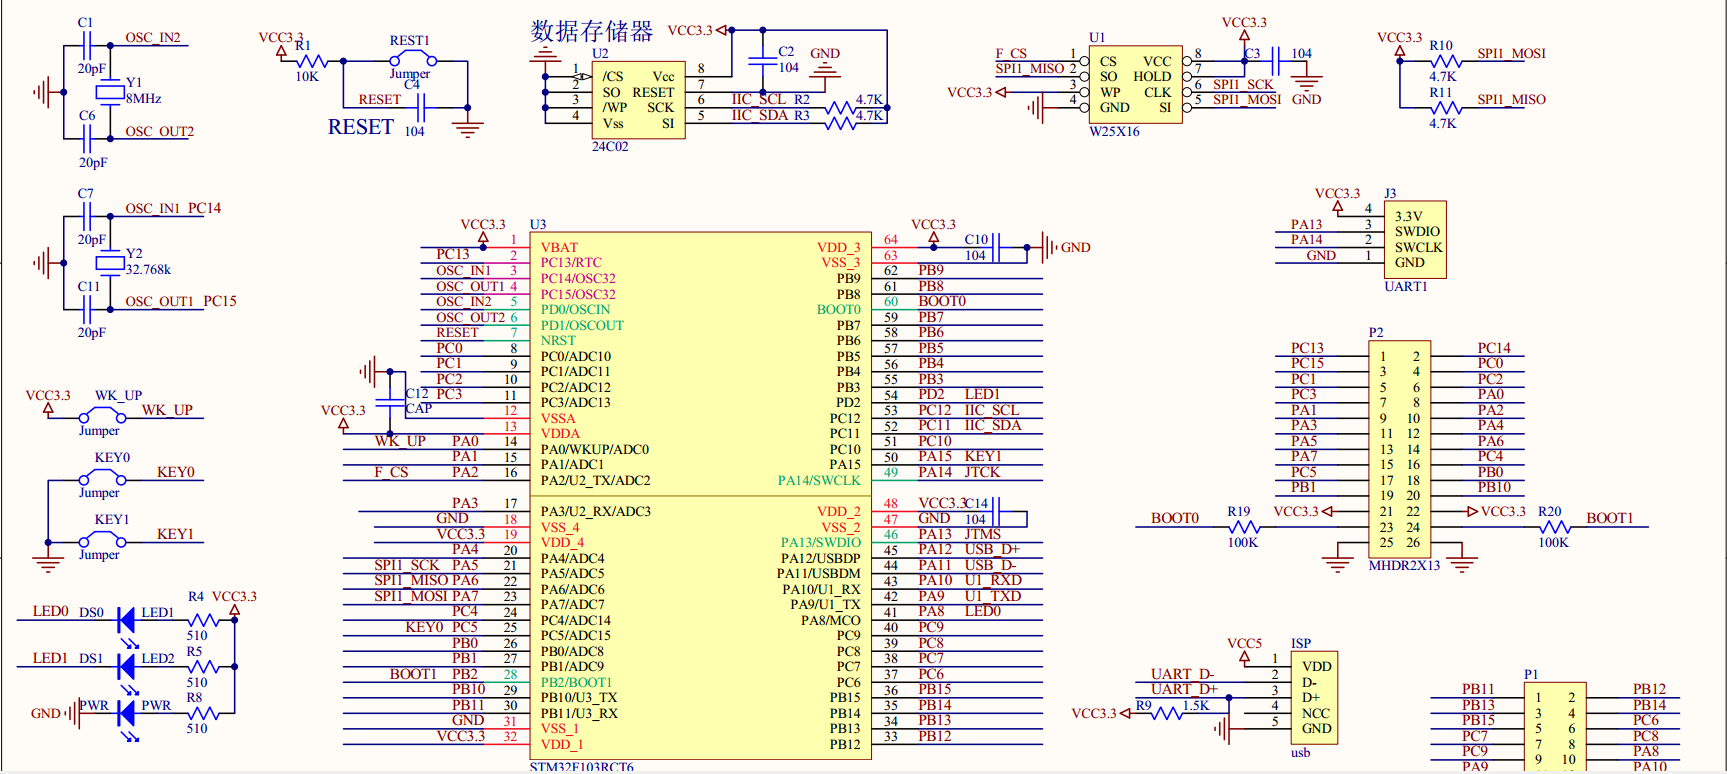Click the Y1 8MHz crystal symbol

109,92
